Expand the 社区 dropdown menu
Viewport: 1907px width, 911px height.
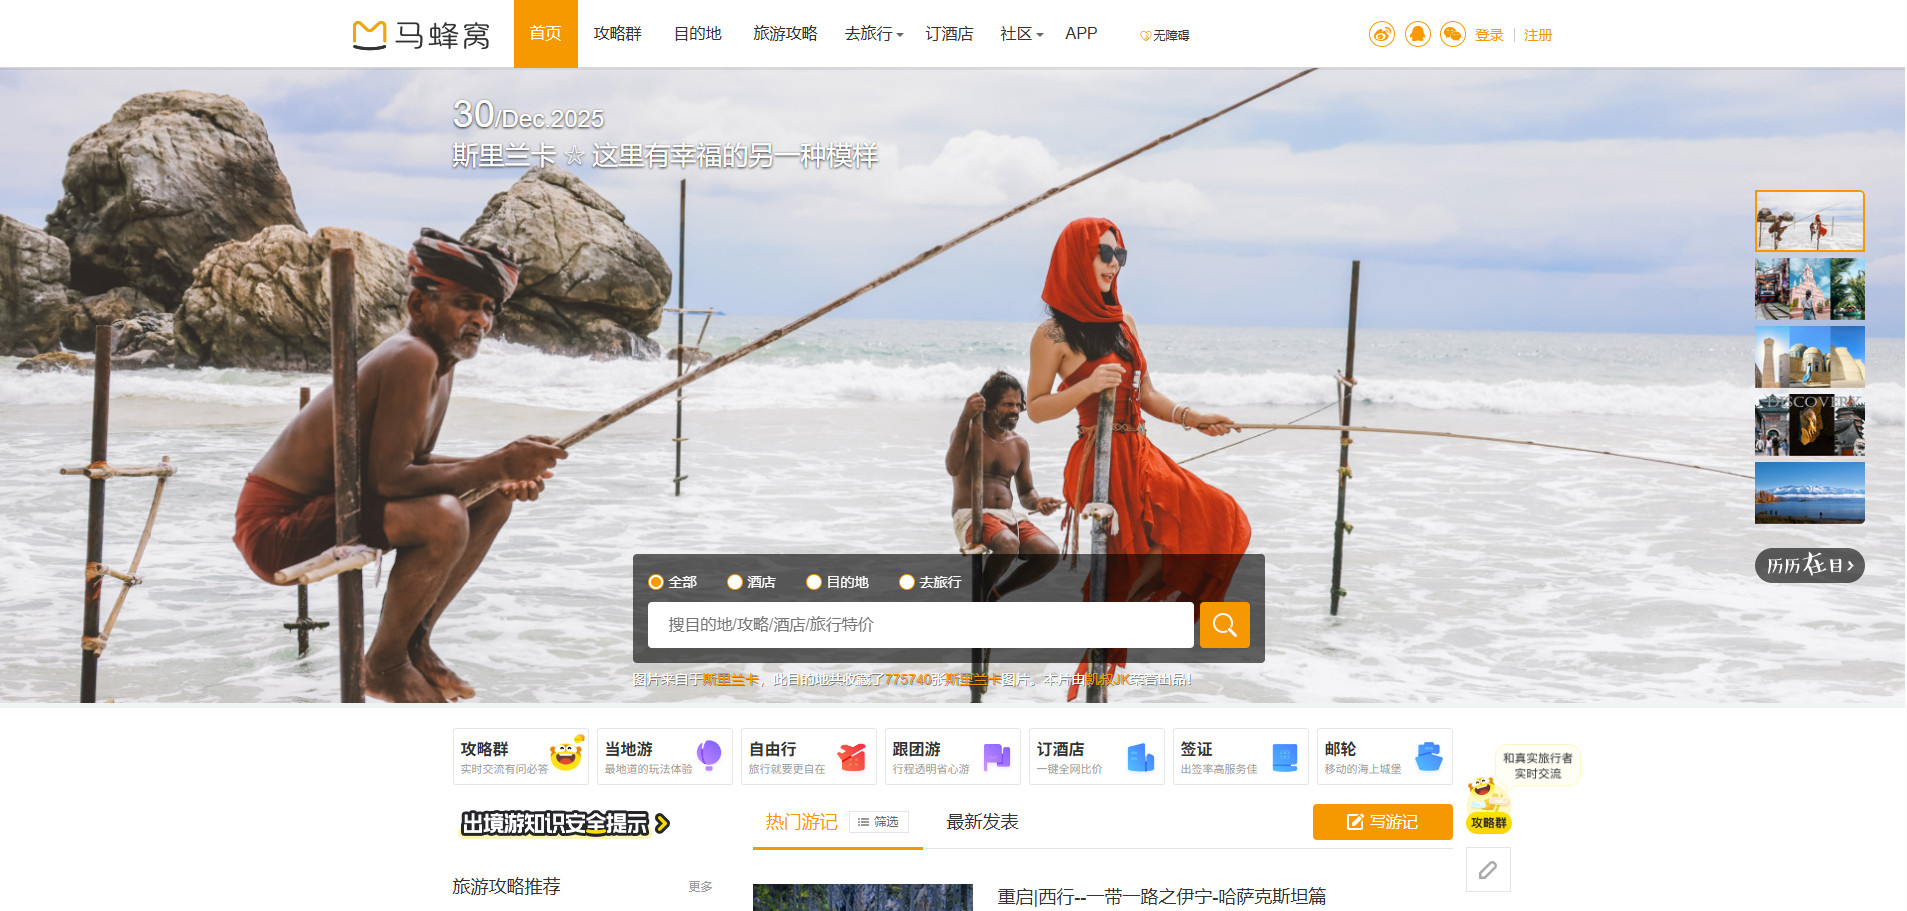point(1021,34)
